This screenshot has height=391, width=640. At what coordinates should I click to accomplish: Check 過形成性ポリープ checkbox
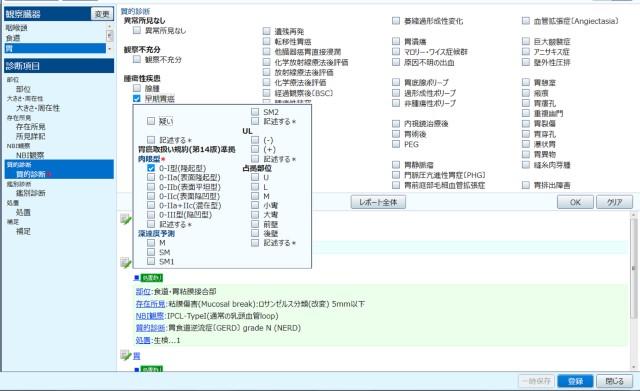click(x=396, y=93)
